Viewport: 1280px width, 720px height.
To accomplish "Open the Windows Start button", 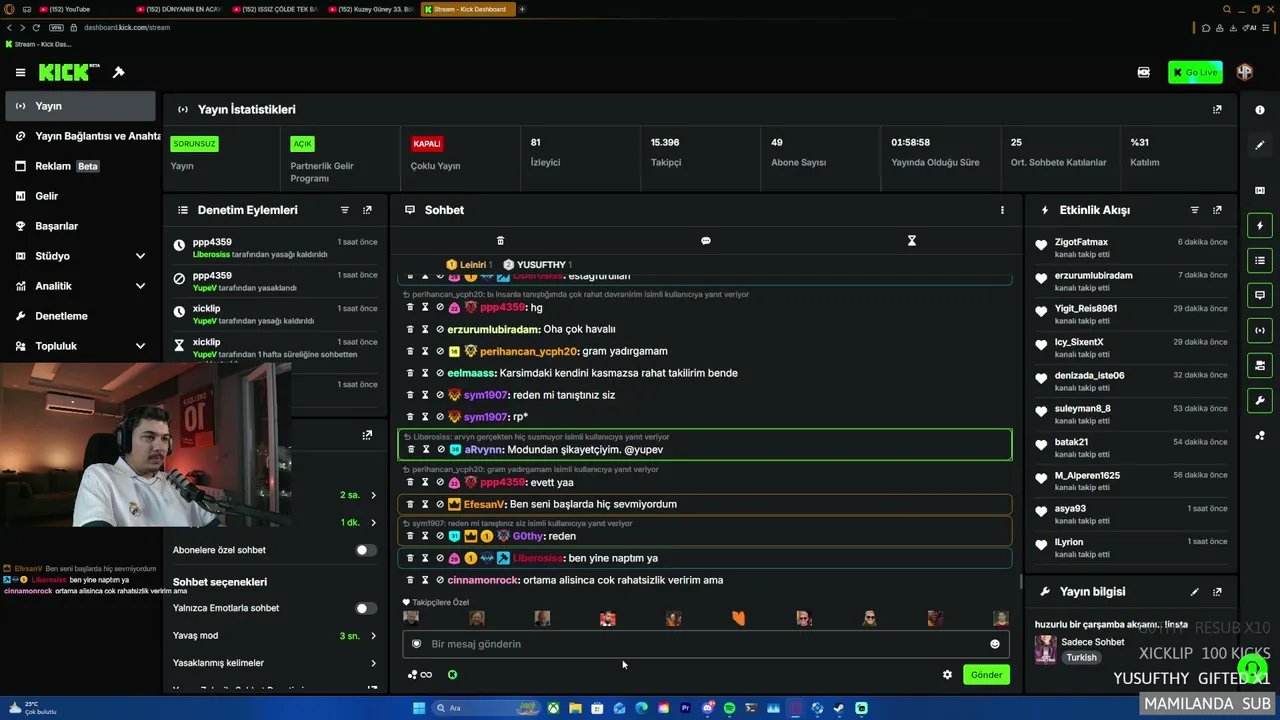I will (419, 708).
